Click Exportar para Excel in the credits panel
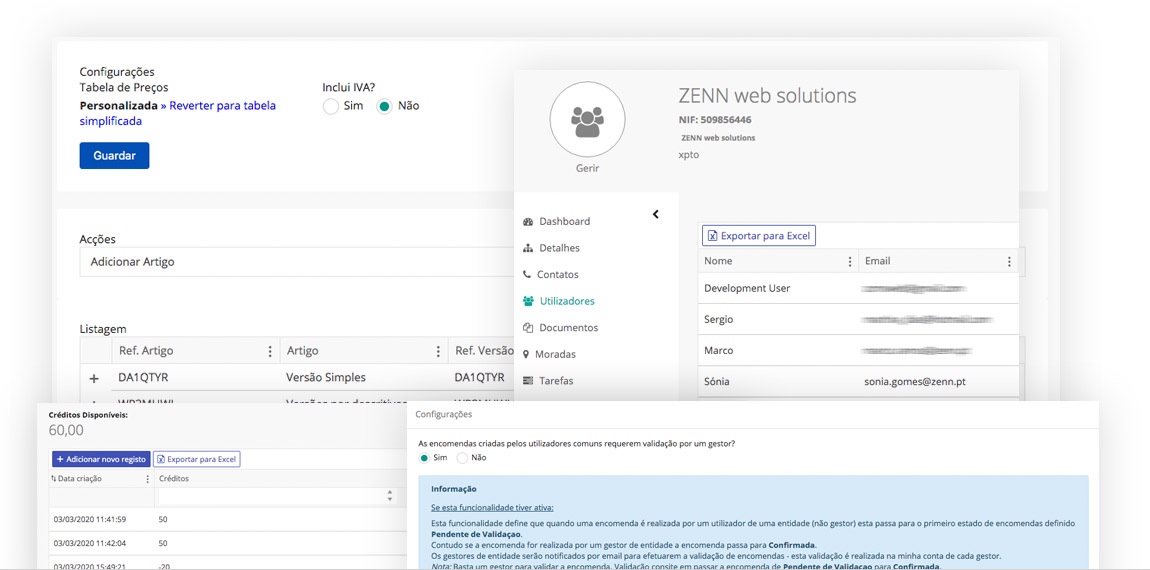1150x570 pixels. pyautogui.click(x=197, y=459)
